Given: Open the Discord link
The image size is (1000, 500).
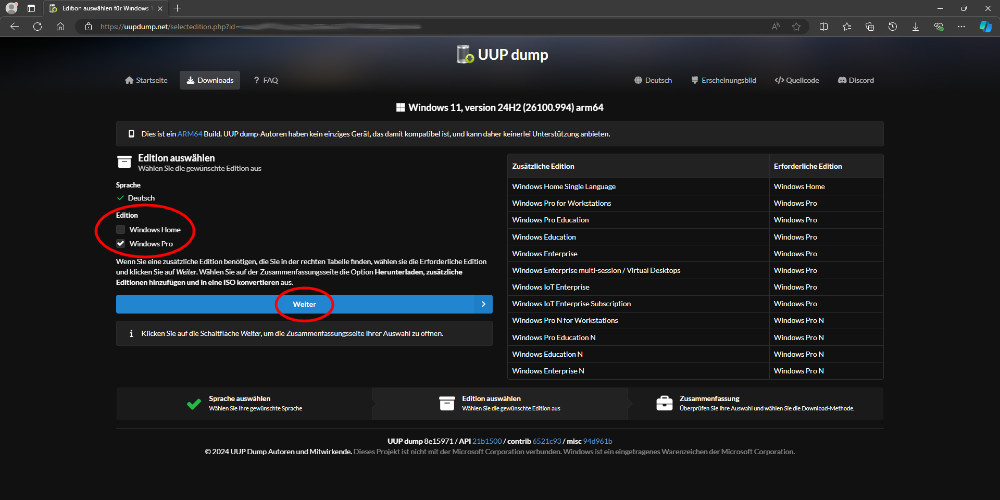Looking at the screenshot, I should (x=856, y=80).
